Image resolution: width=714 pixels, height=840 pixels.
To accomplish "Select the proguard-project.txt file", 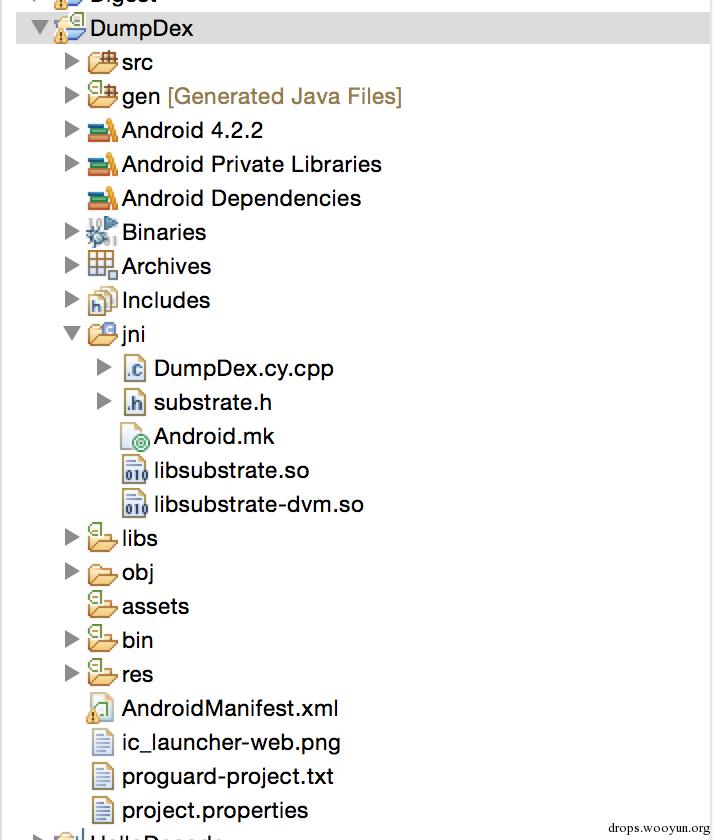I will (x=227, y=776).
